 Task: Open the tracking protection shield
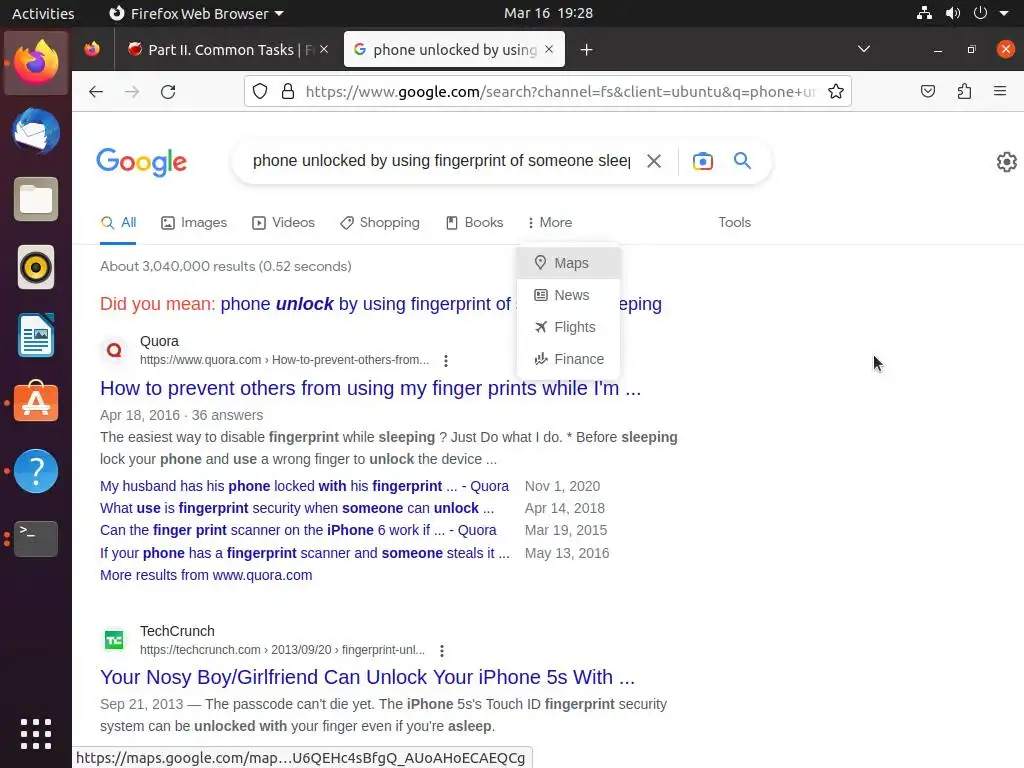point(260,91)
